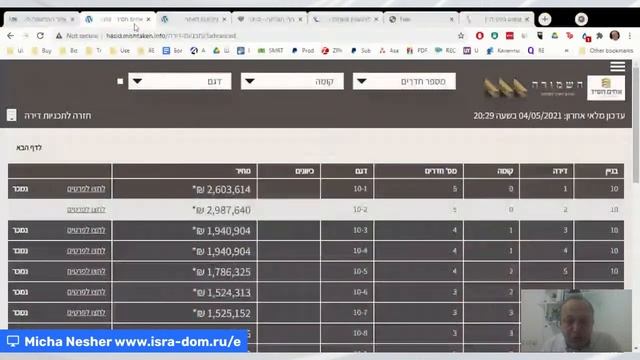Open details link for the 1,525,152 row

(x=86, y=312)
